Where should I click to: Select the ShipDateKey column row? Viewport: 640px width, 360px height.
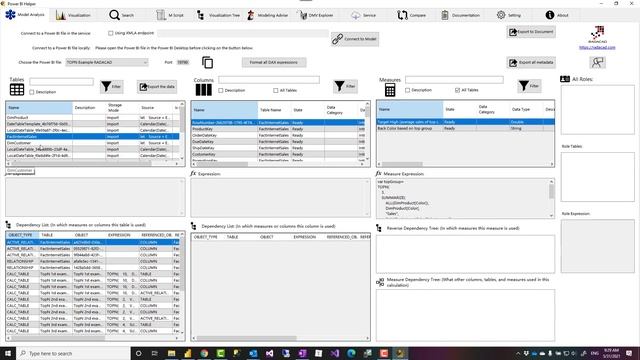(x=278, y=148)
